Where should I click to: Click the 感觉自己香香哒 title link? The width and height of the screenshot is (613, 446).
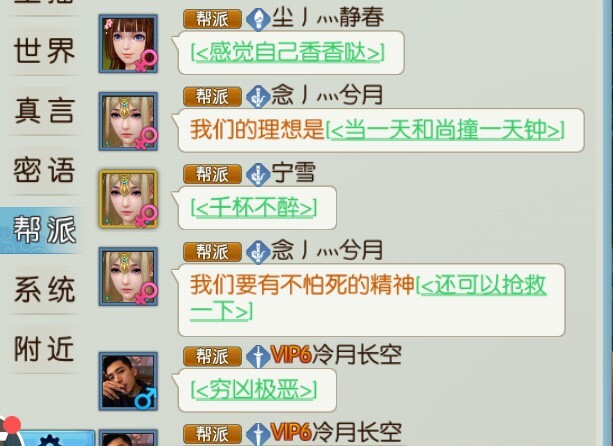pyautogui.click(x=287, y=53)
